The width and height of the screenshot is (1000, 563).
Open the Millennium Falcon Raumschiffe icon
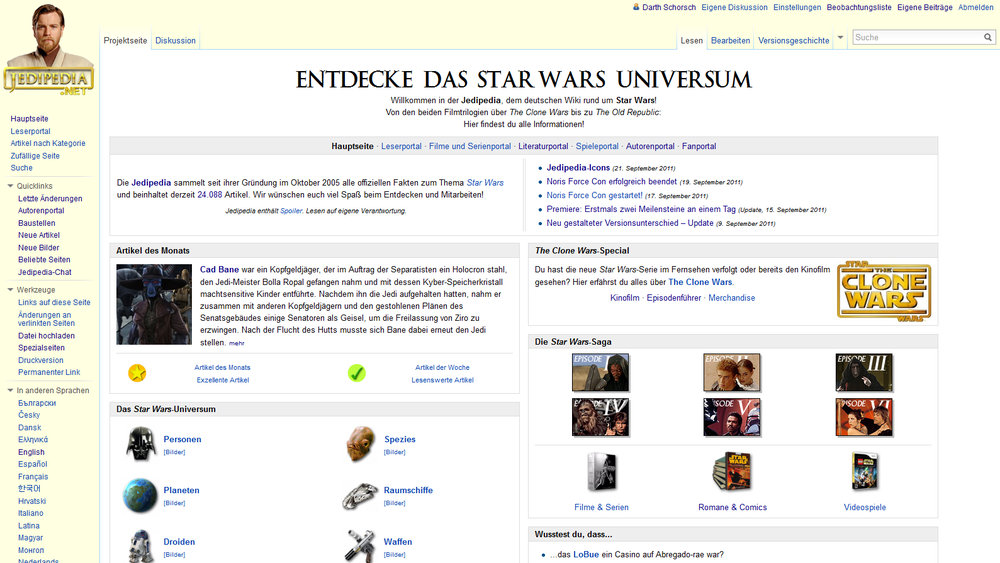[x=360, y=496]
